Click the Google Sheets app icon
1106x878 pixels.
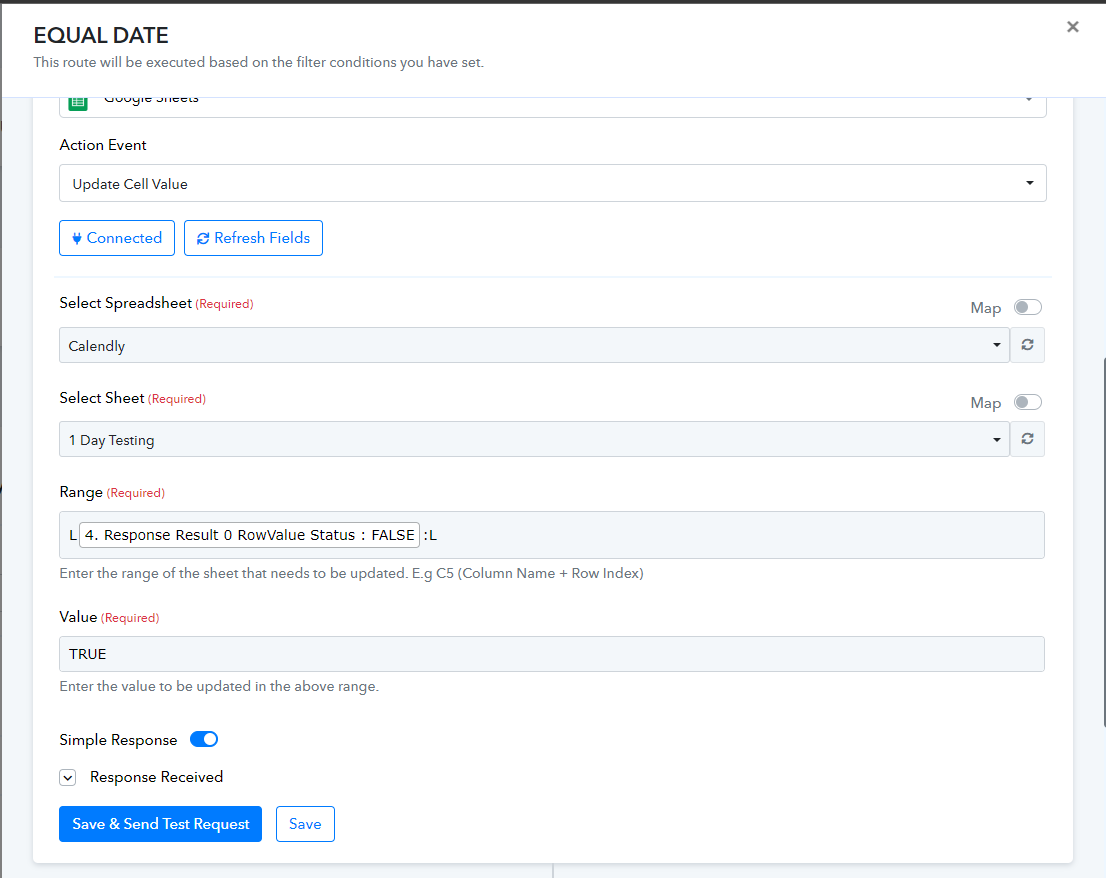click(78, 103)
